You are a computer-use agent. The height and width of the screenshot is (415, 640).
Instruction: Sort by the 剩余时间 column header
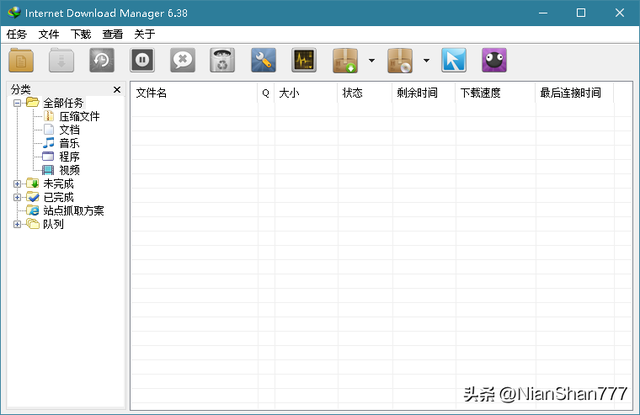tap(423, 93)
